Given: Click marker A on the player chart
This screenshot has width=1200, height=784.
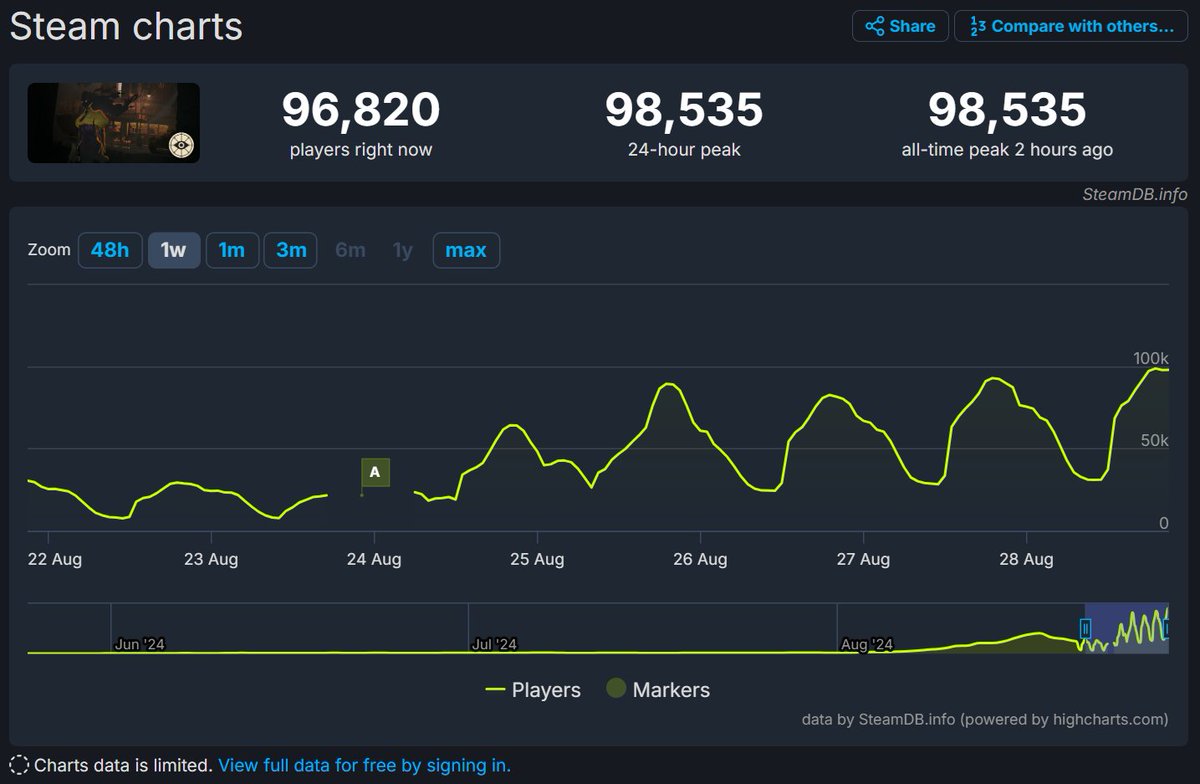Looking at the screenshot, I should tap(374, 472).
